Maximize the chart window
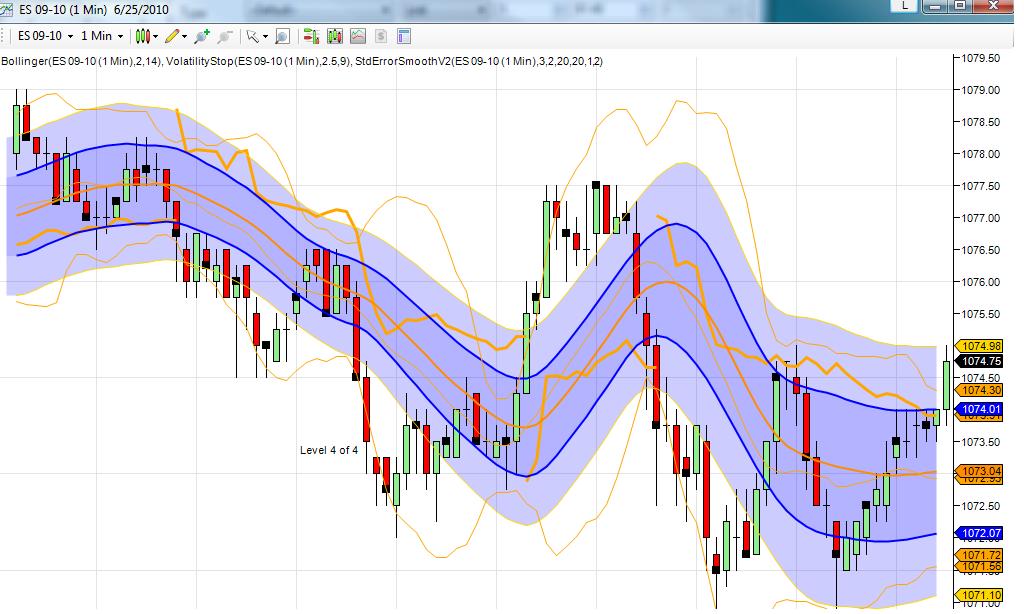 [x=960, y=6]
